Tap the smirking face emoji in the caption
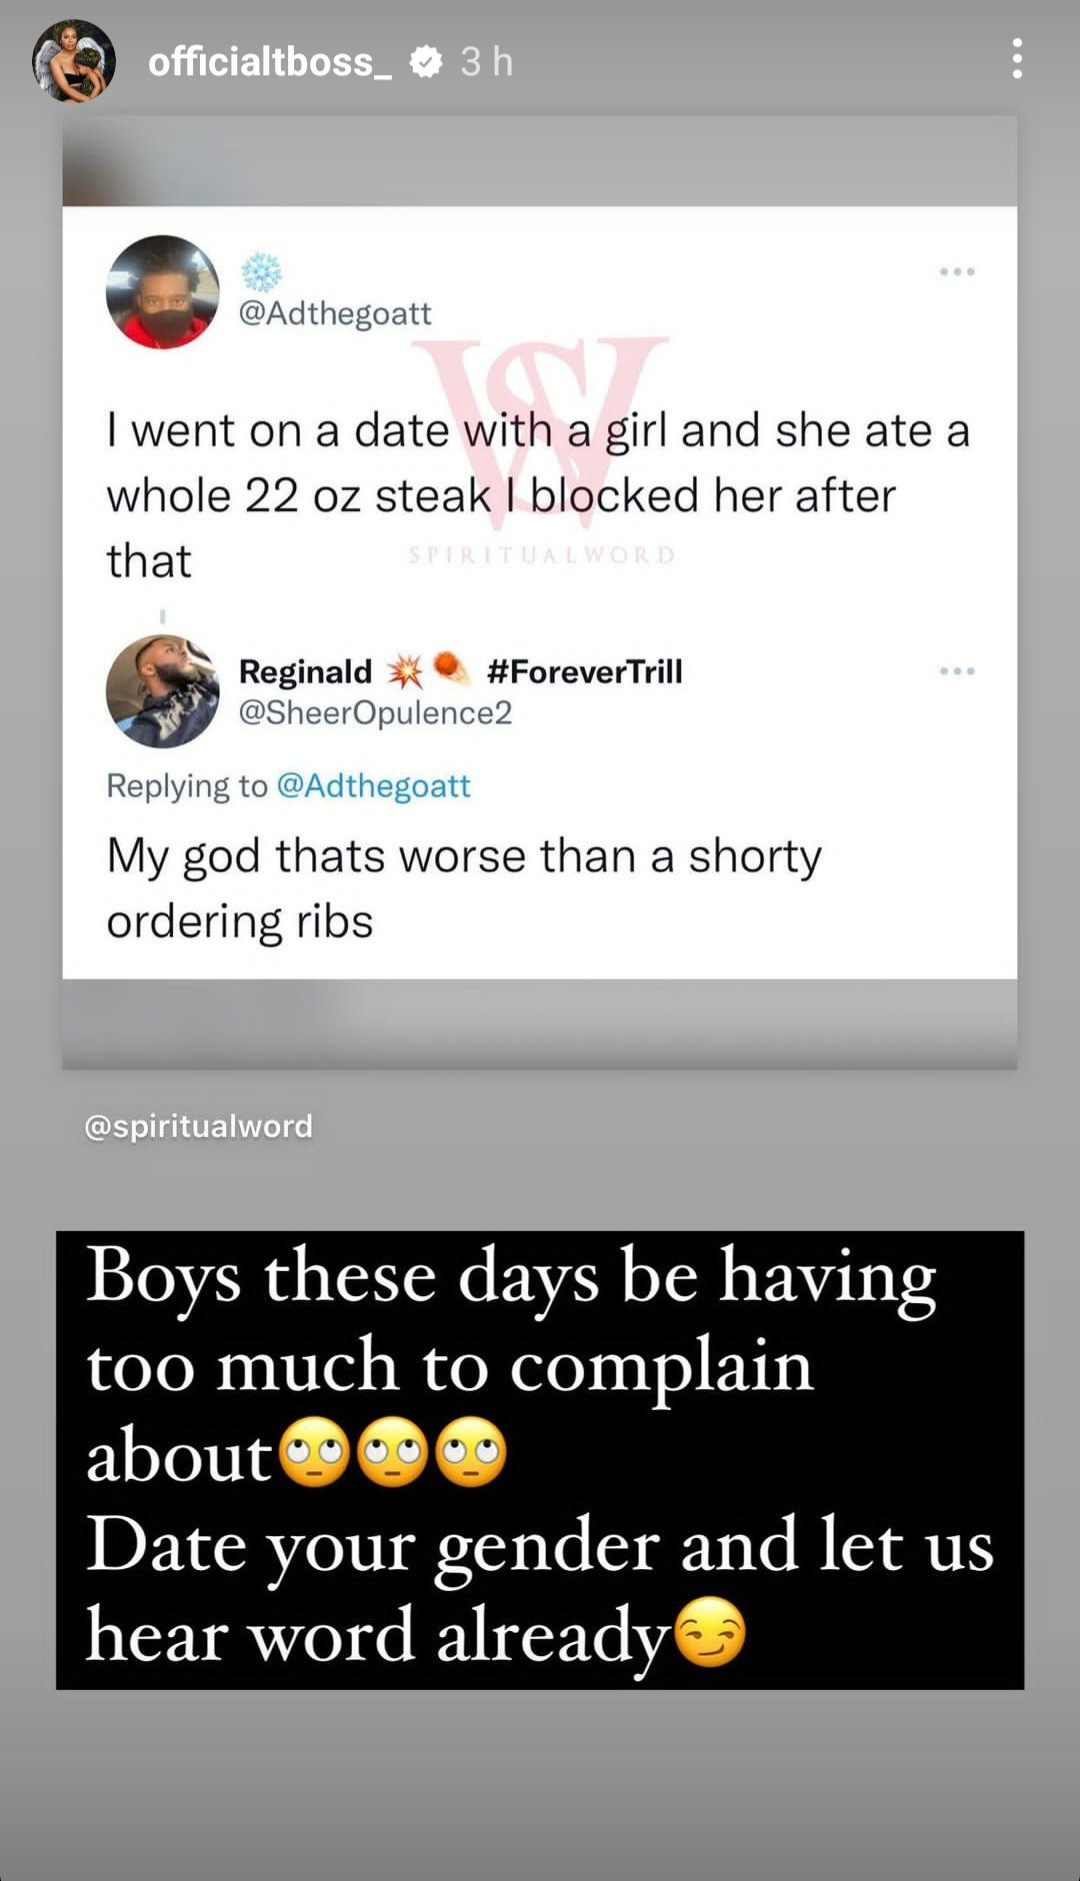The height and width of the screenshot is (1881, 1080). [710, 1632]
